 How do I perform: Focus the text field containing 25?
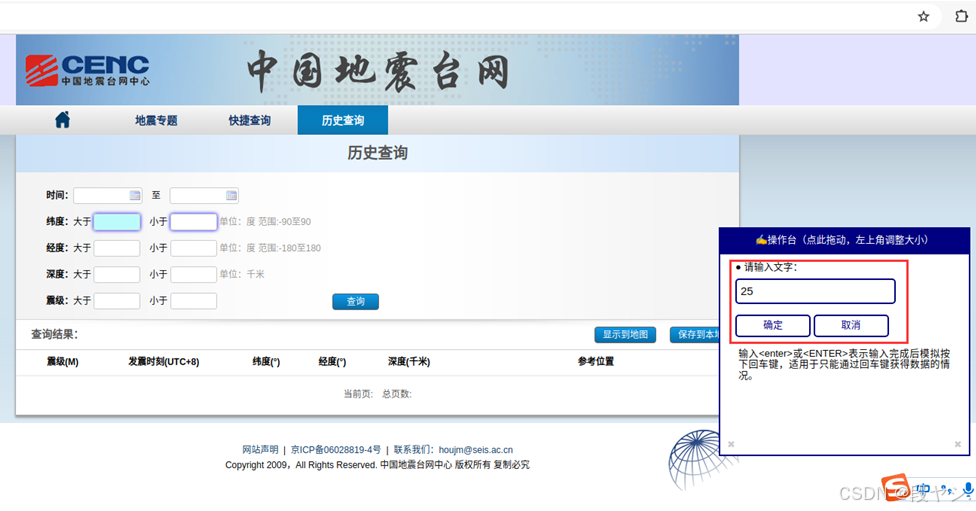(x=815, y=291)
